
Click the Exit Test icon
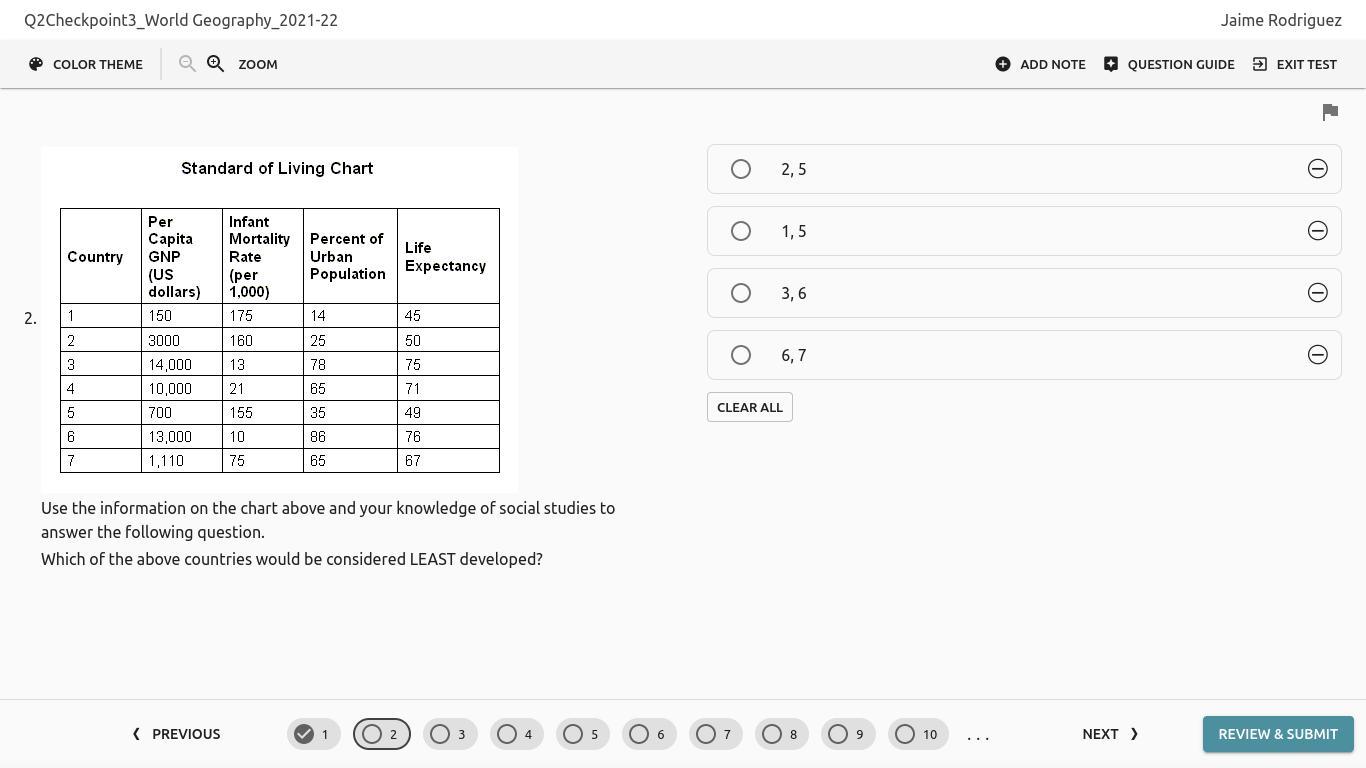pos(1260,64)
